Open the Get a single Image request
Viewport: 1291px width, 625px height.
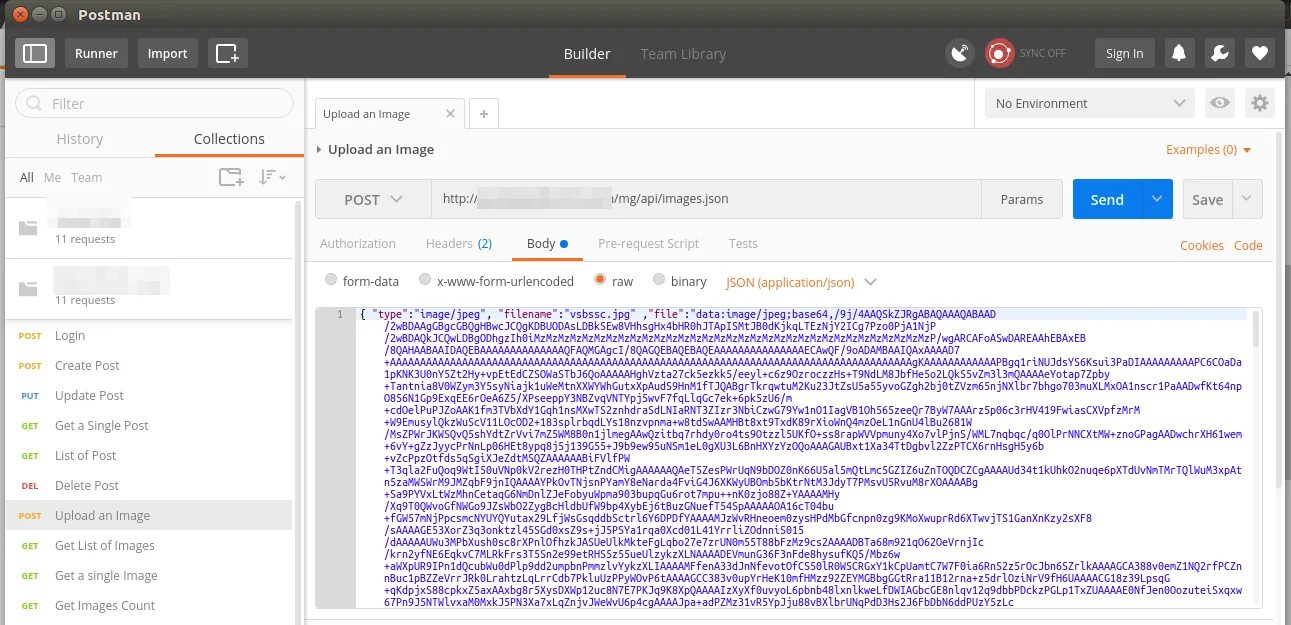[148, 575]
